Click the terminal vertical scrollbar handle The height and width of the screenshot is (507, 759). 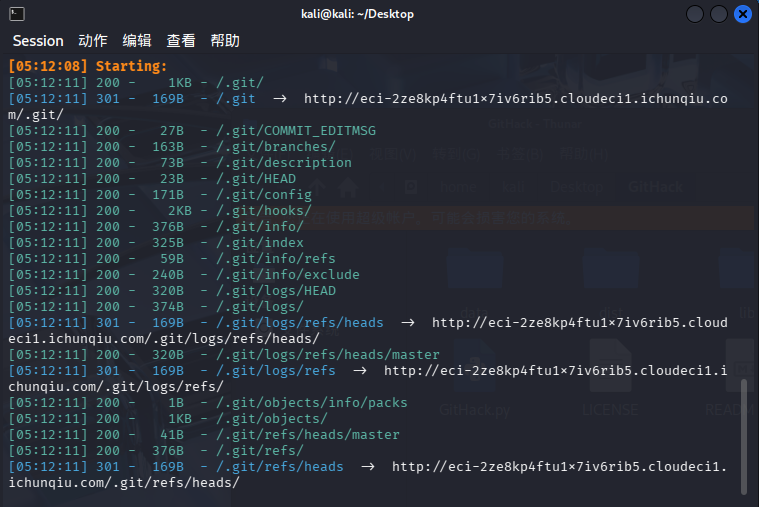743,435
